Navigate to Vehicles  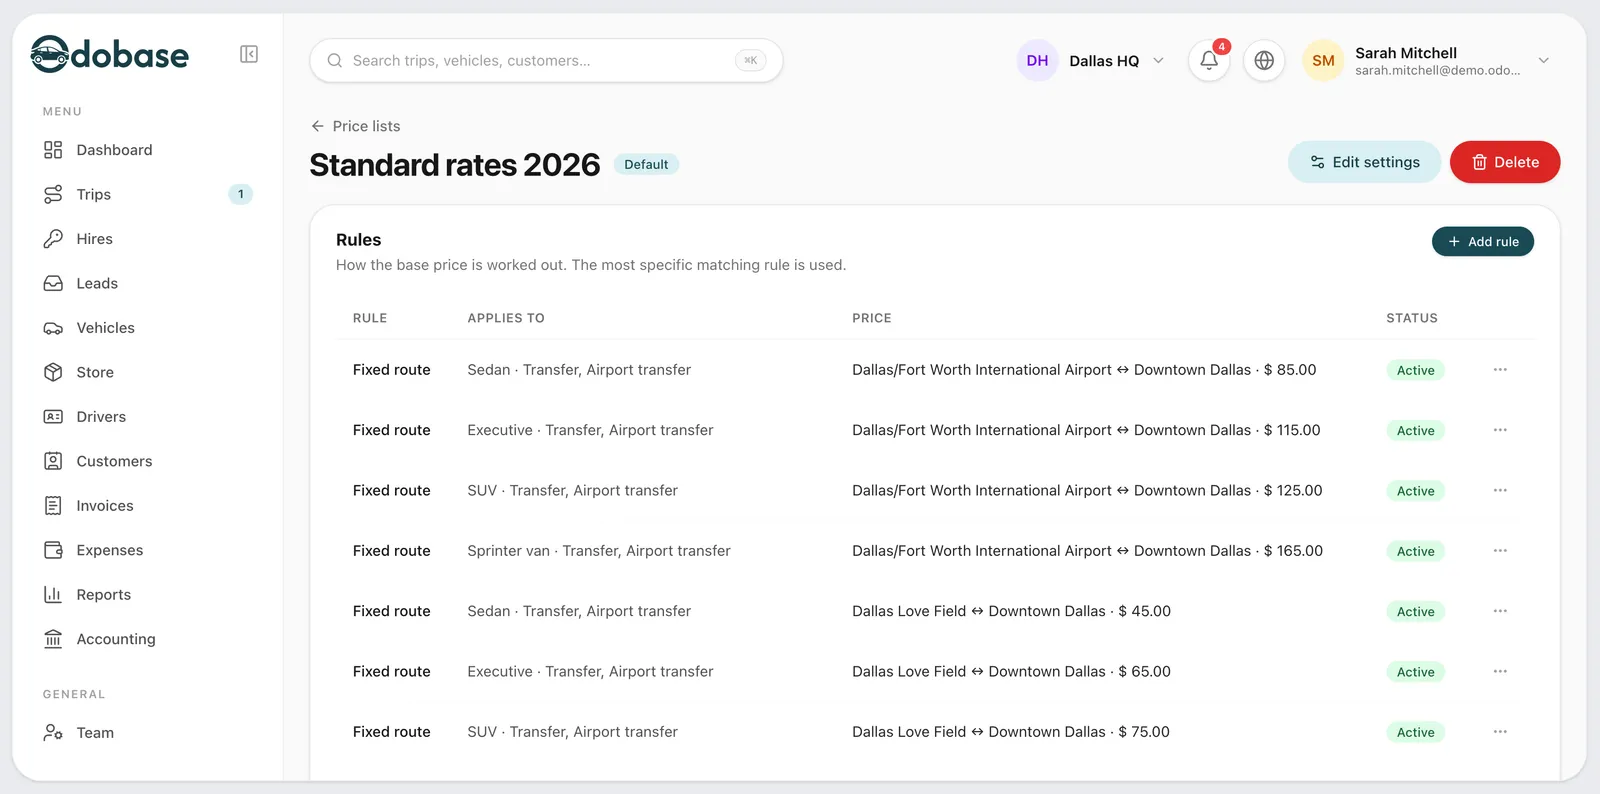coord(147,328)
